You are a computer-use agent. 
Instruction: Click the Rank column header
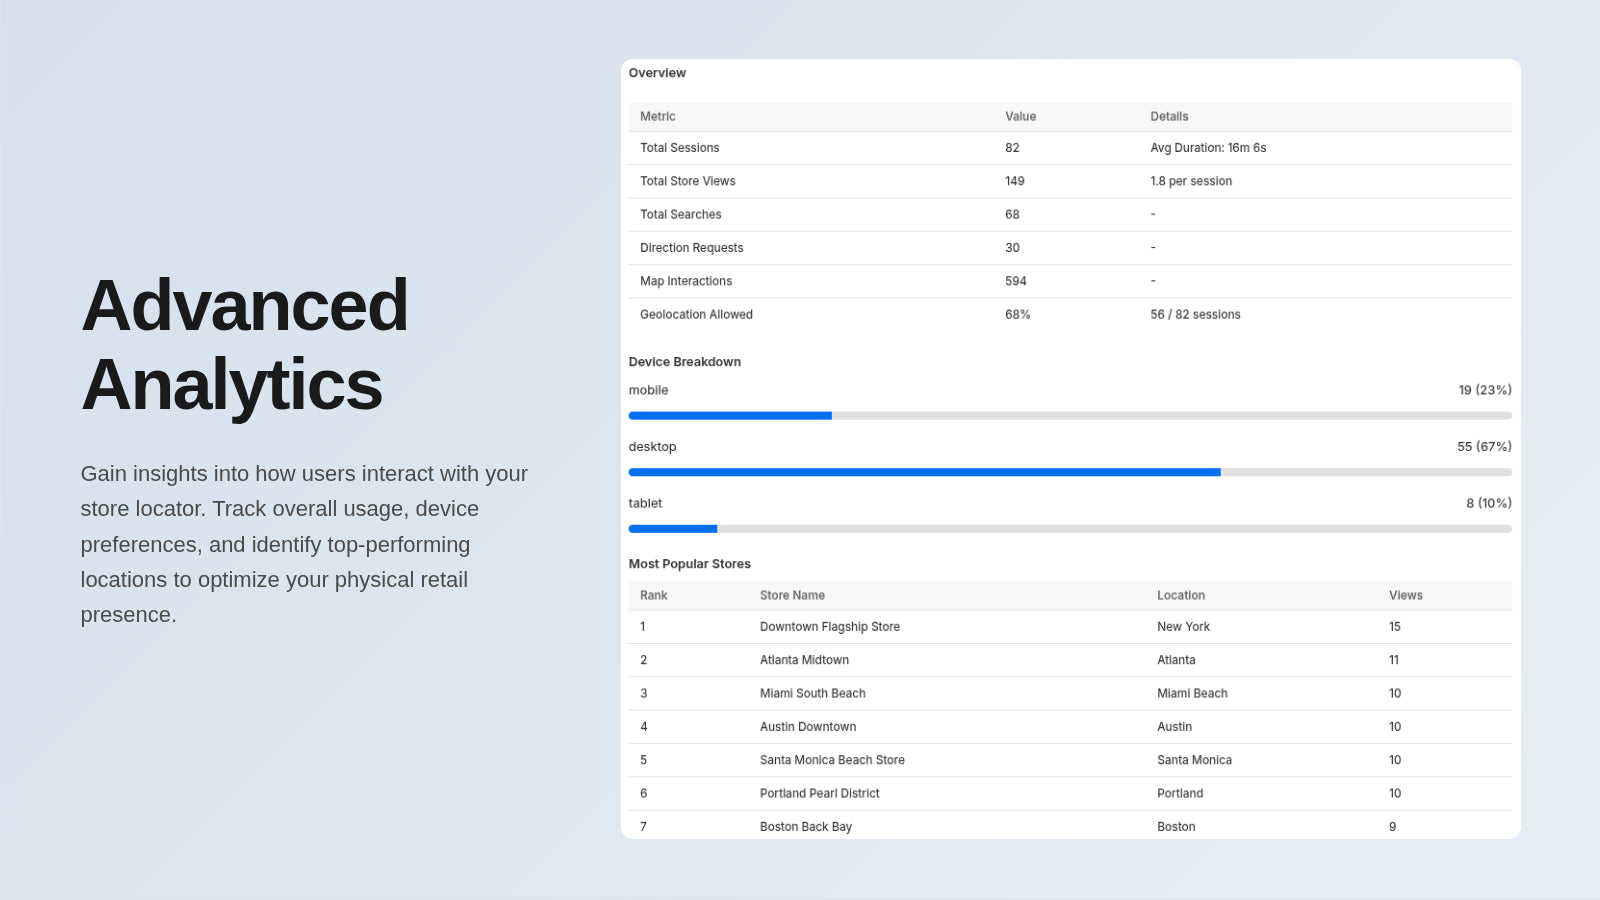click(x=653, y=595)
